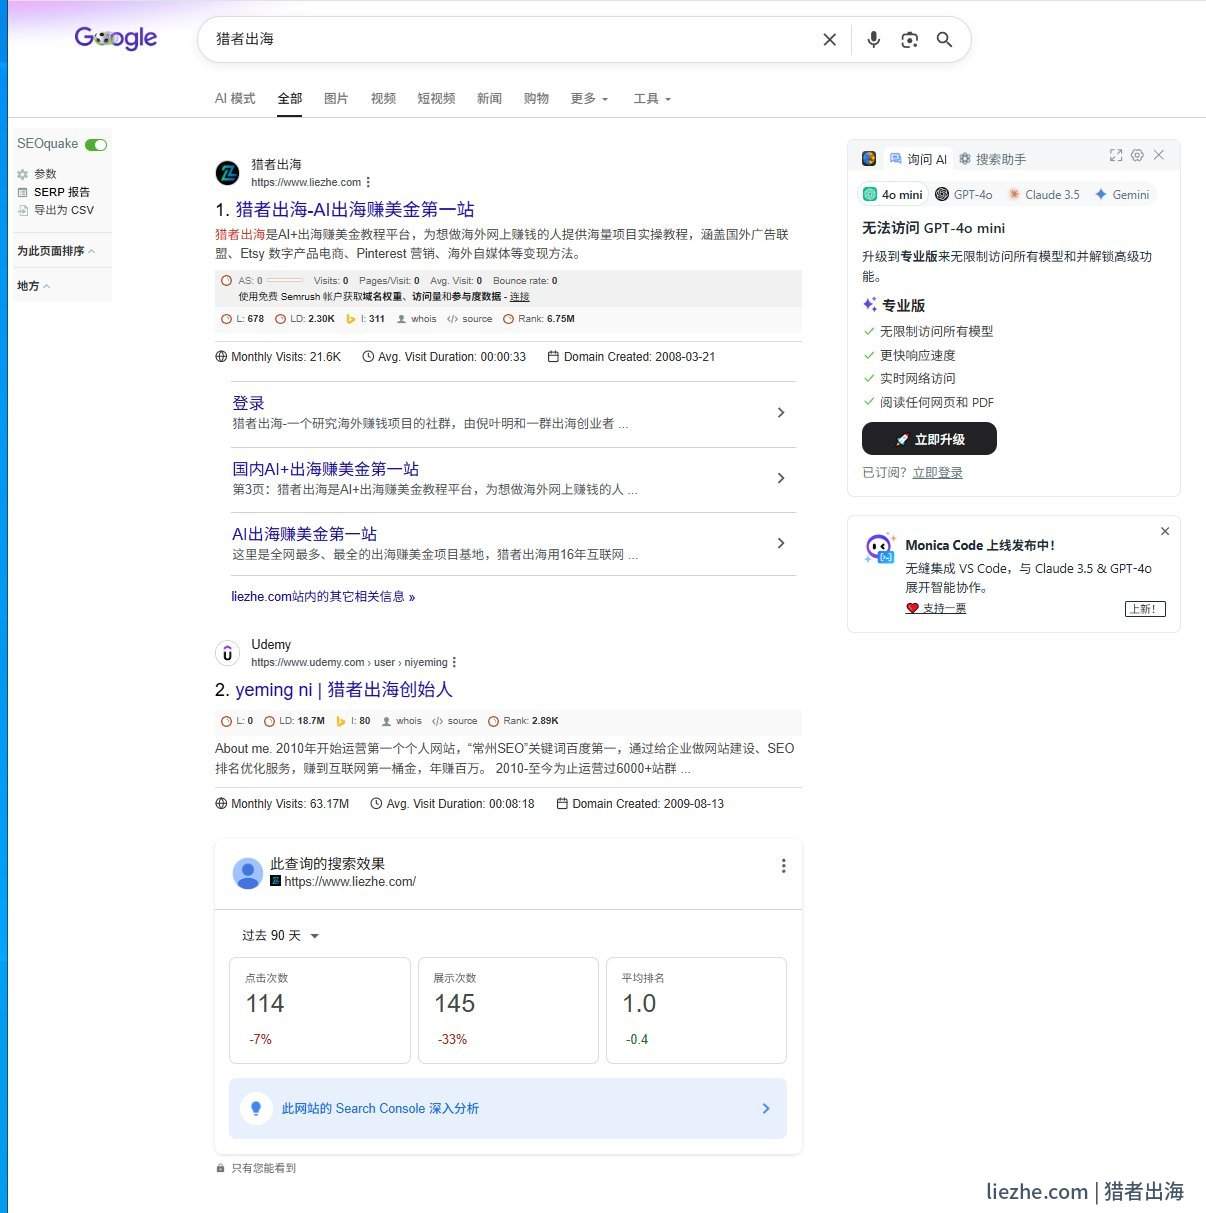Open the Google logo homepage link
1206x1213 pixels.
(116, 38)
